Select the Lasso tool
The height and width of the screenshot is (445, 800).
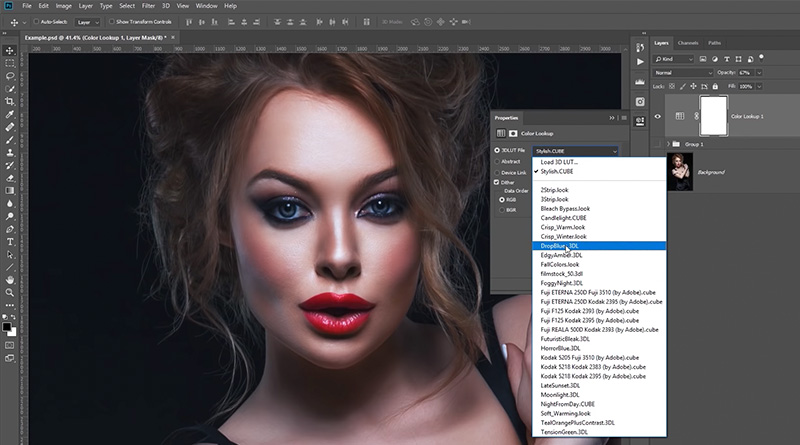[10, 75]
